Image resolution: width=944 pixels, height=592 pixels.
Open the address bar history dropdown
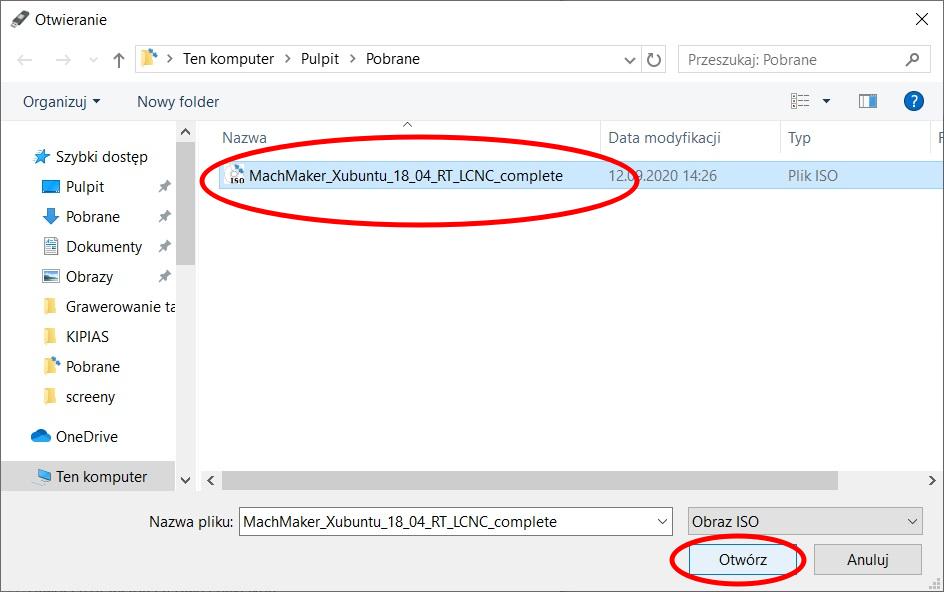[x=628, y=60]
